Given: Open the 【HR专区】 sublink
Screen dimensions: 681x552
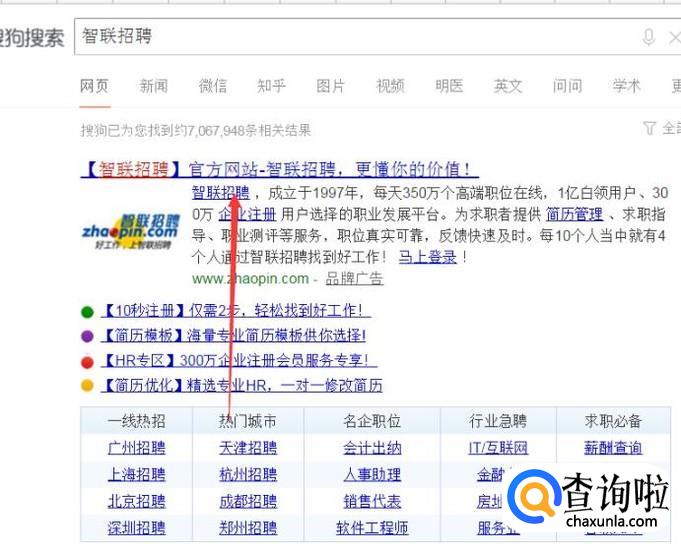Looking at the screenshot, I should (x=238, y=360).
